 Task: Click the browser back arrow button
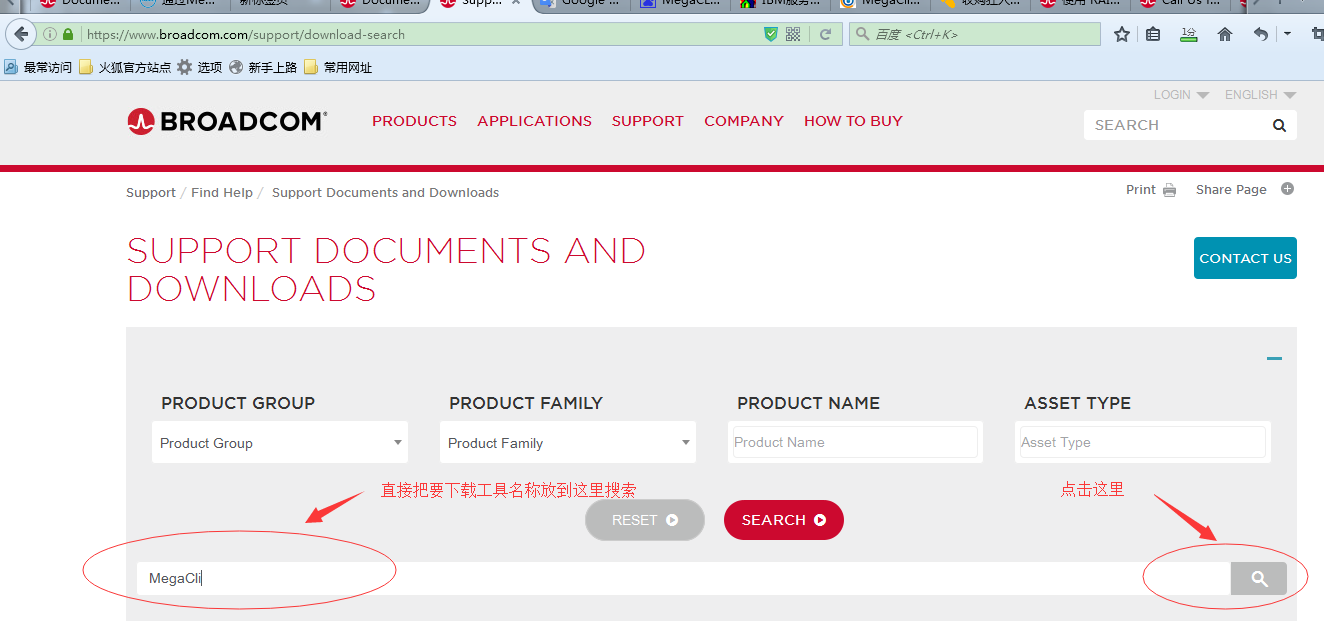click(x=21, y=34)
